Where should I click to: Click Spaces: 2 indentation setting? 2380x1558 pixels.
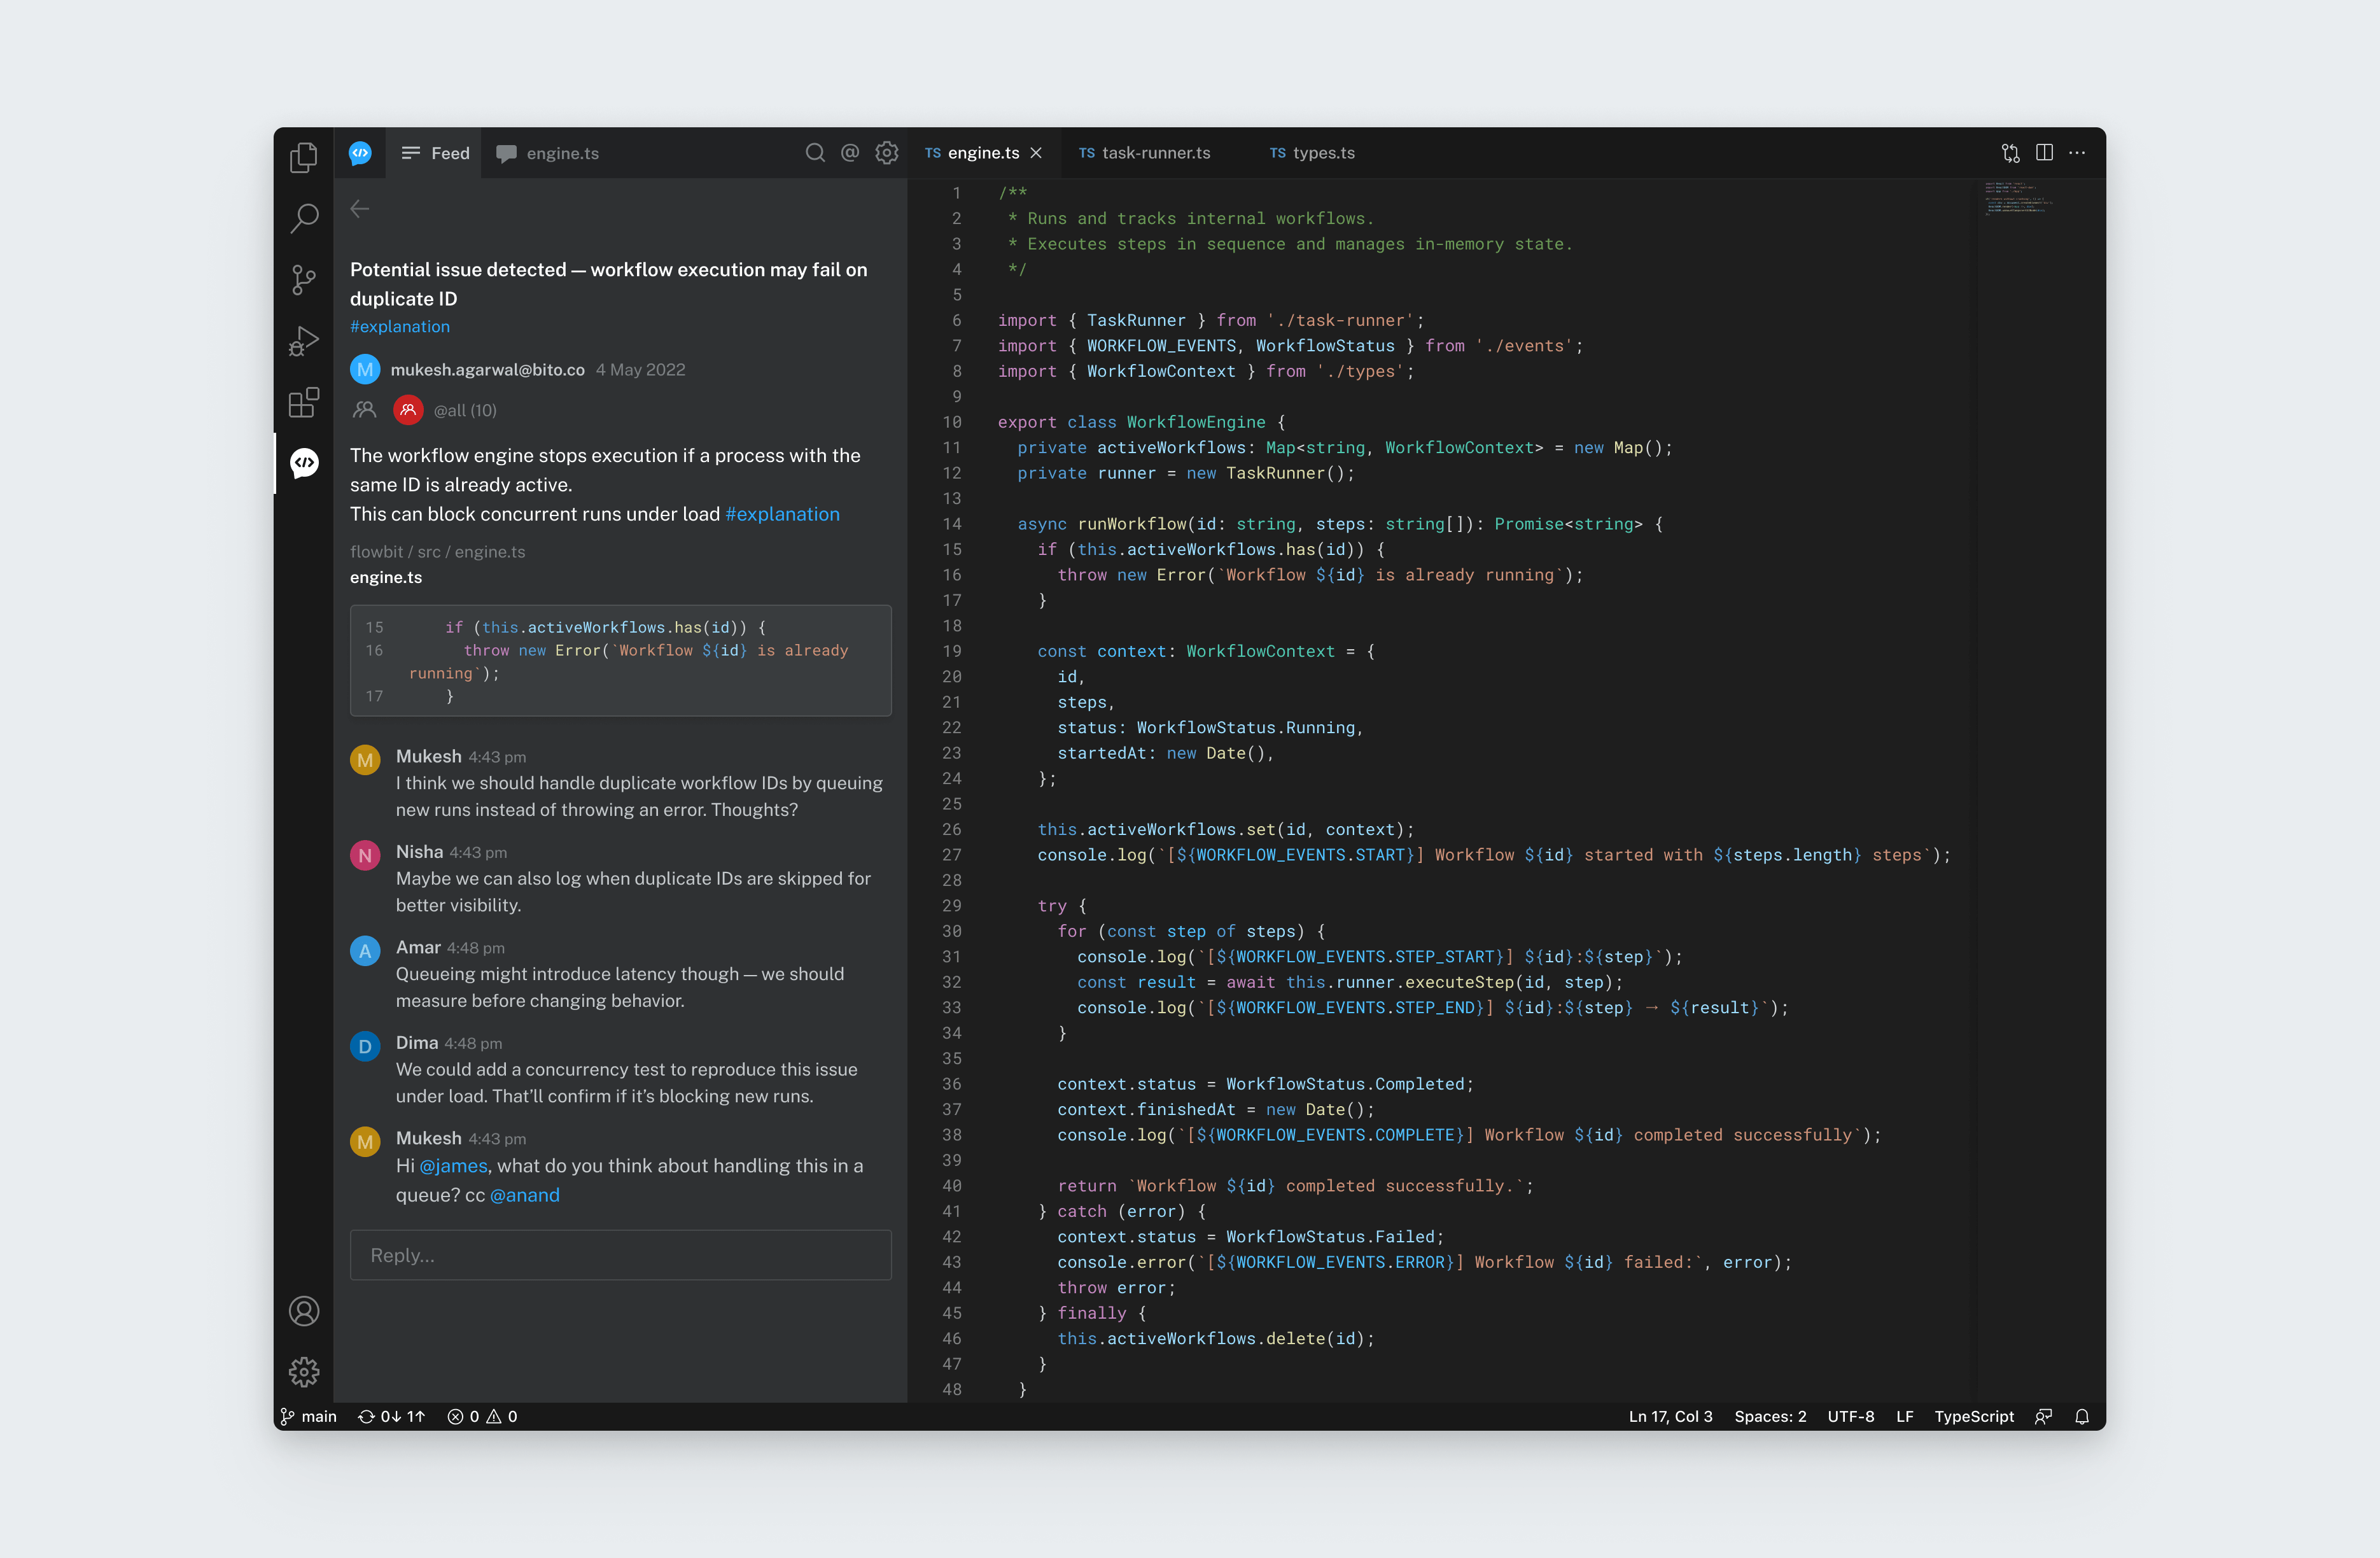click(1770, 1416)
